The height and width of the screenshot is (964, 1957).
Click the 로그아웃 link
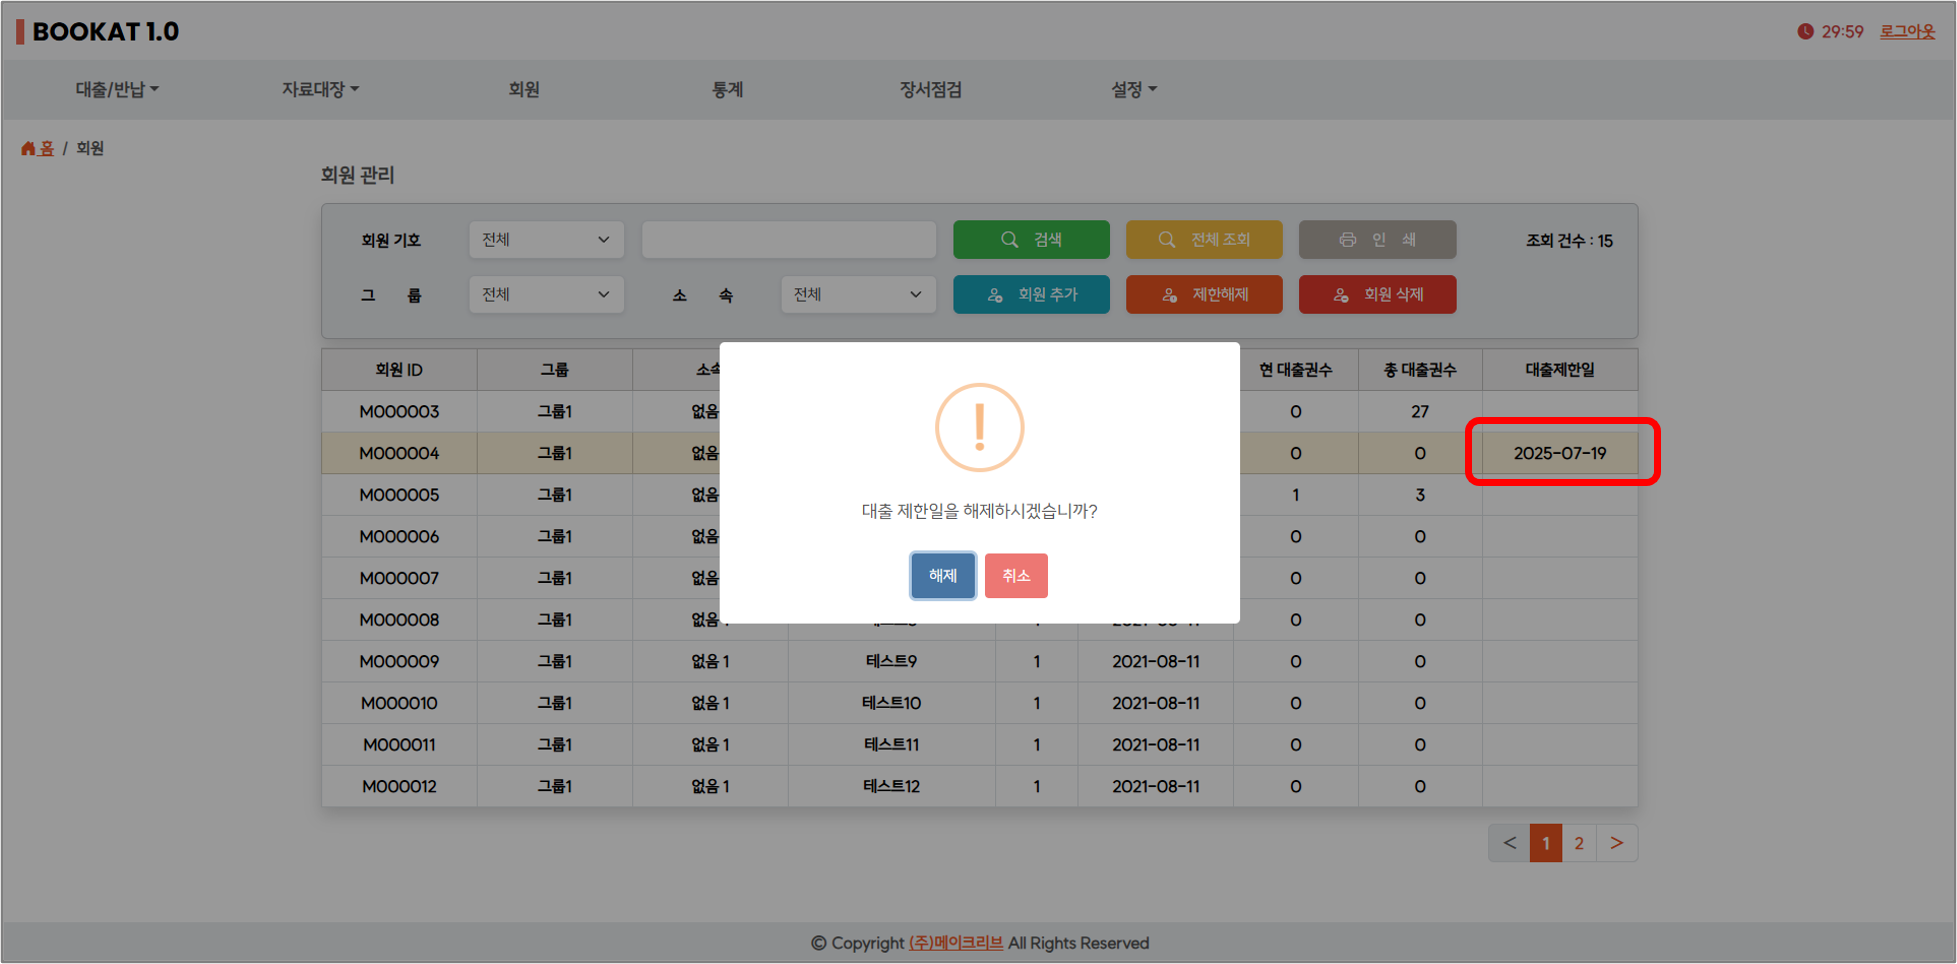[x=1907, y=31]
